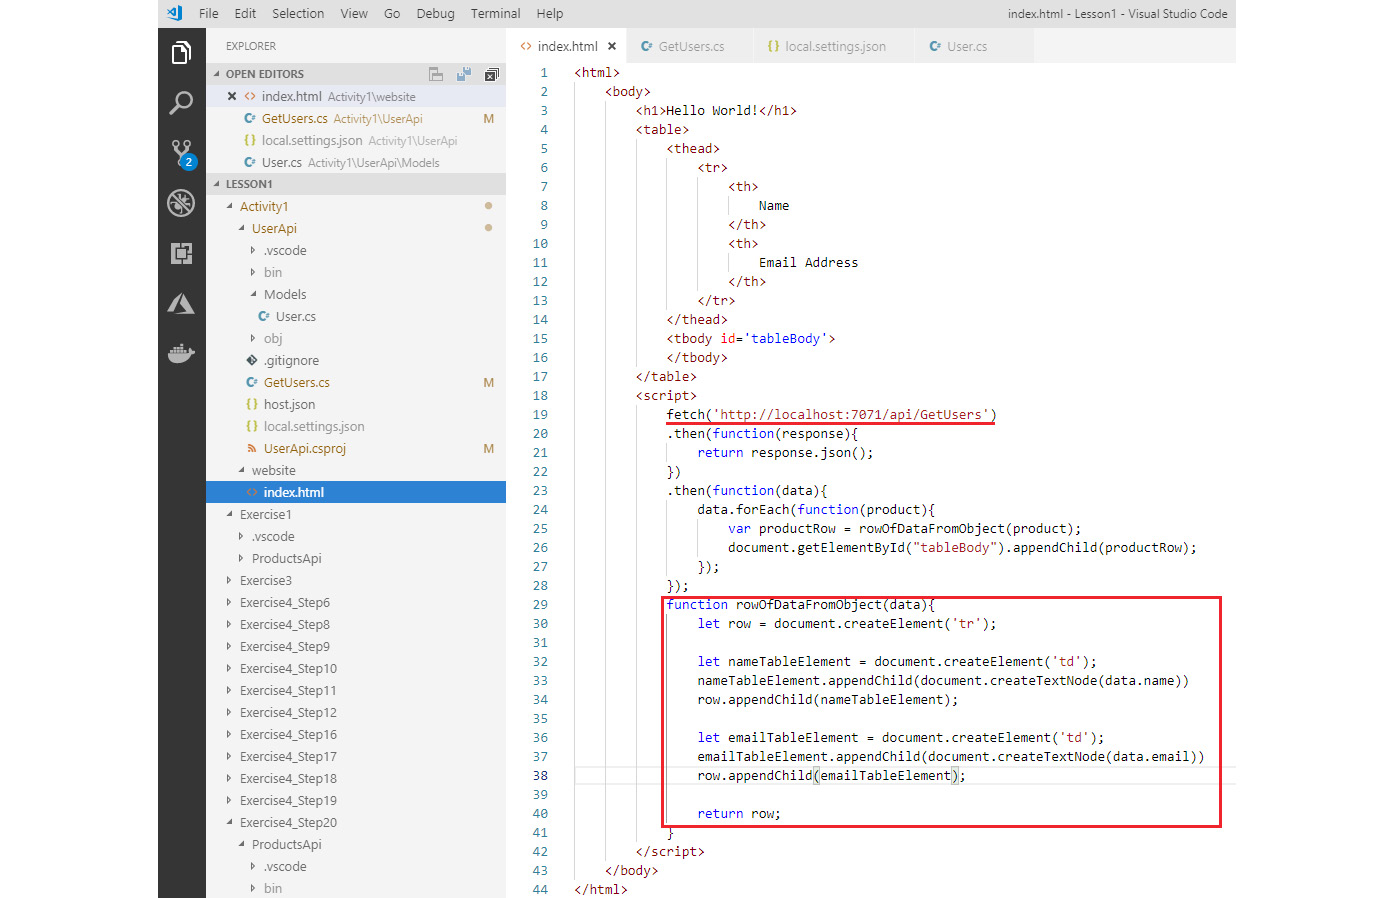
Task: Open the Debug menu
Action: click(x=435, y=13)
